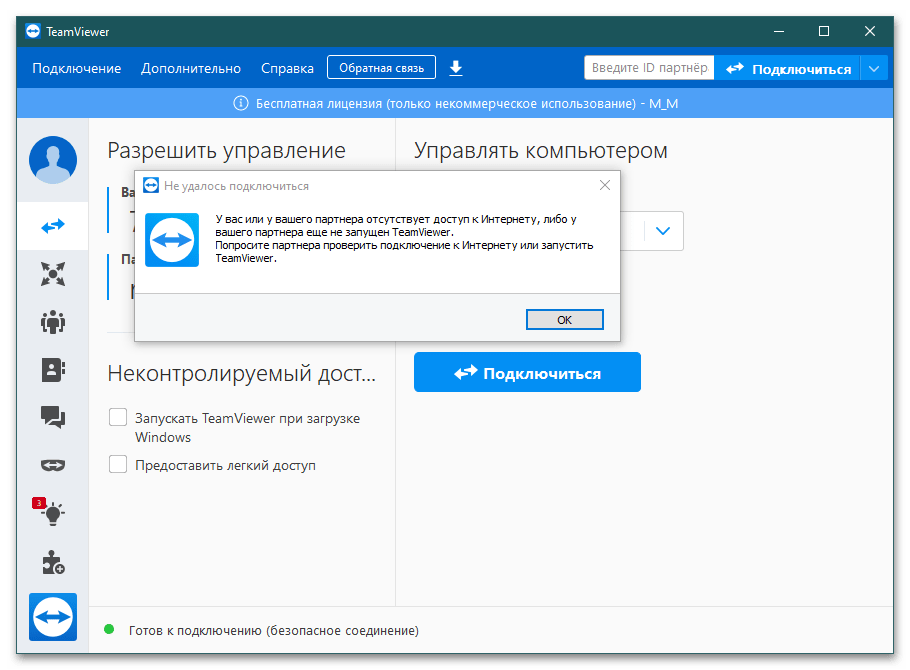Click the Неконтролируемый доступ heading

point(241,373)
